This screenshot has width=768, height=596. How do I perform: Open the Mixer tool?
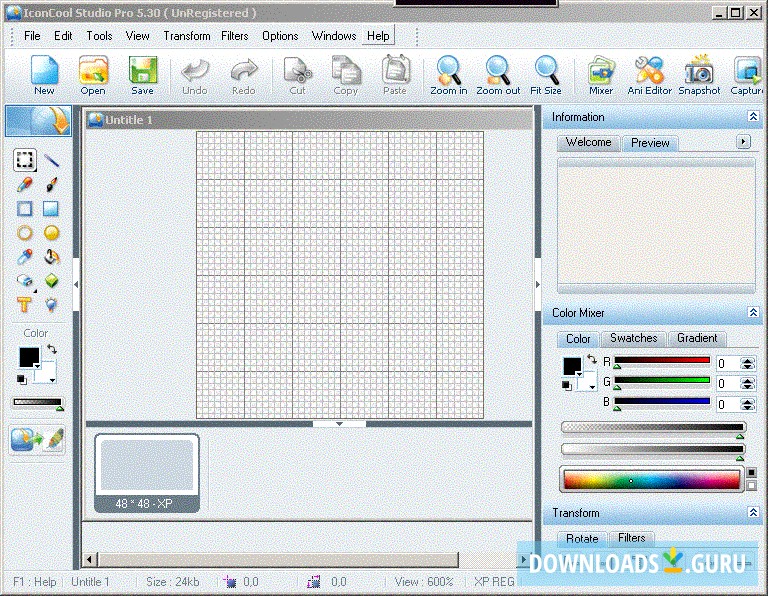601,74
